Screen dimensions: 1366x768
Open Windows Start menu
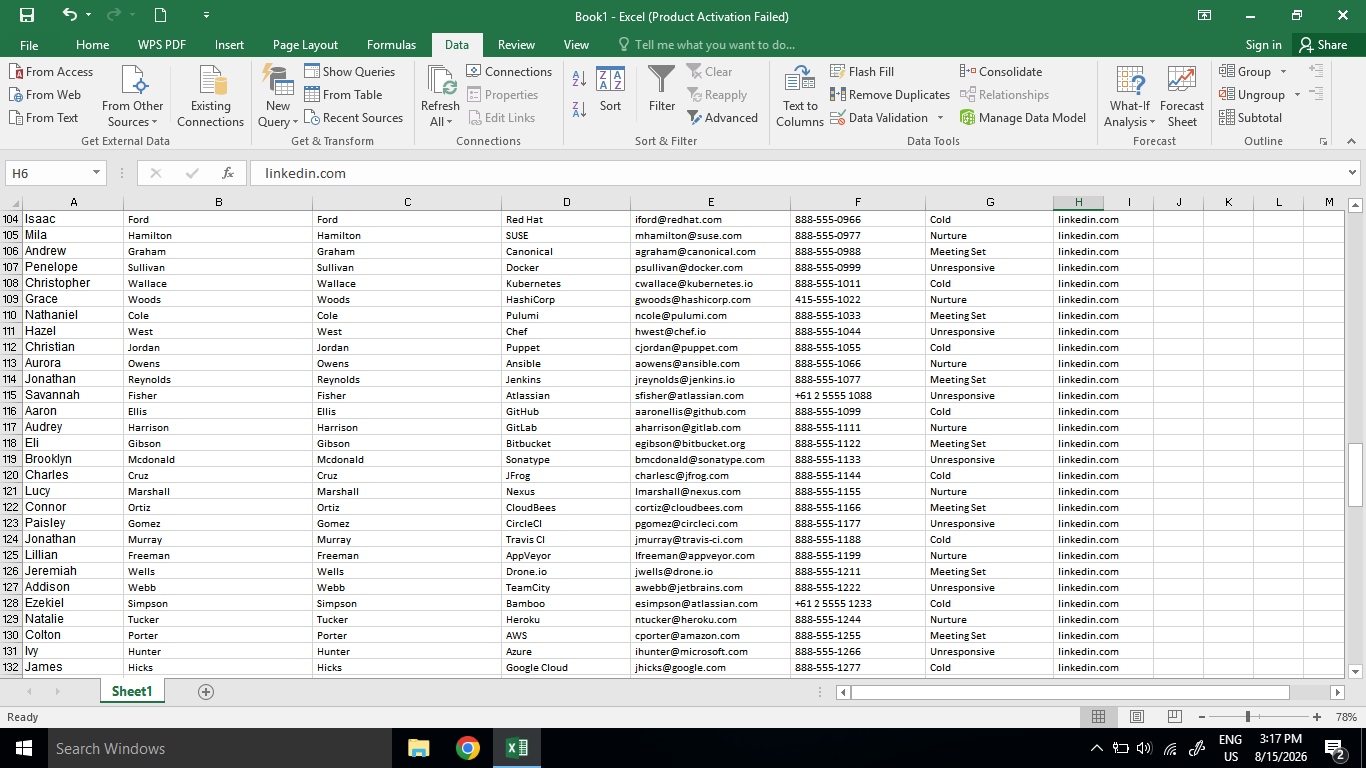tap(24, 748)
